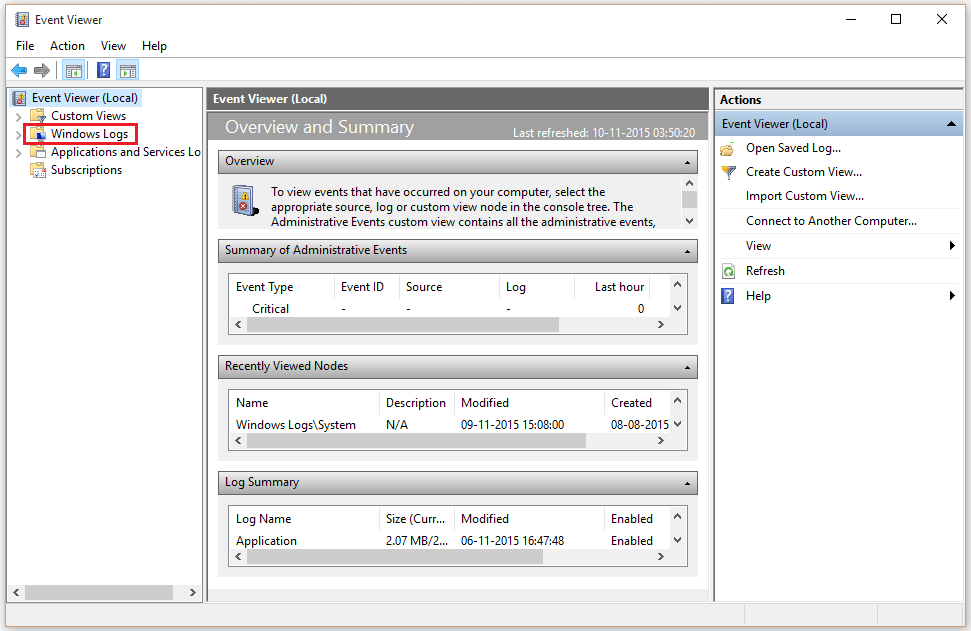Click Recently Viewed Nodes scroll left arrow

pyautogui.click(x=238, y=440)
